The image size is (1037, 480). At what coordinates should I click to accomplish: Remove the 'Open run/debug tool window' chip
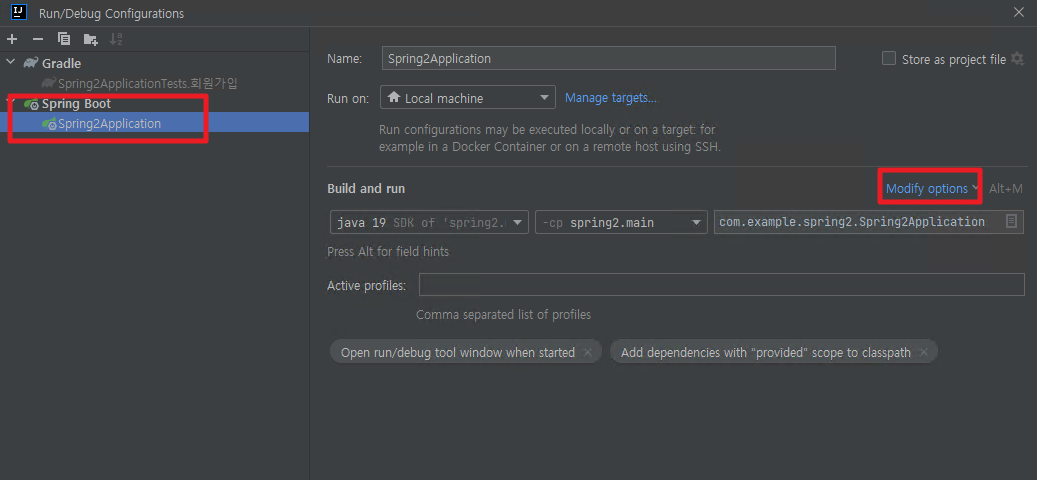coord(587,352)
